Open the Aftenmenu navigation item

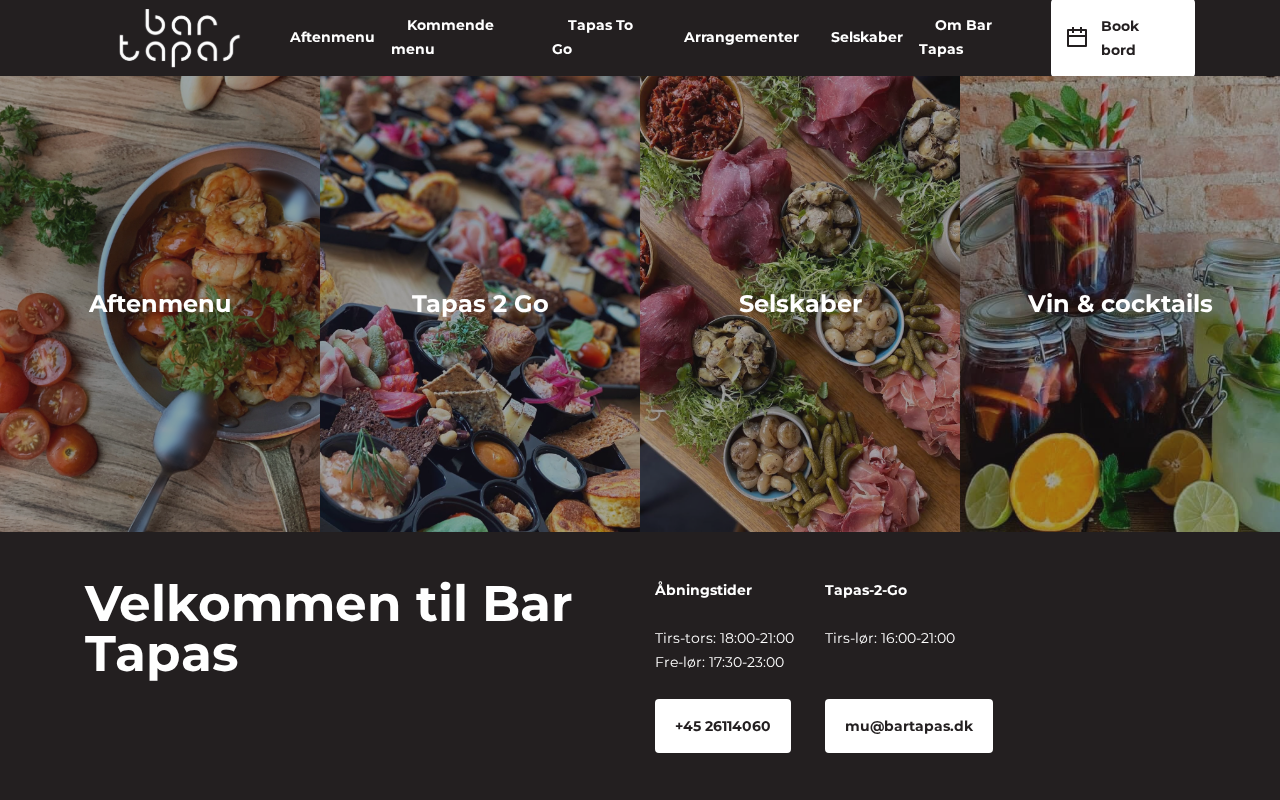click(x=332, y=37)
